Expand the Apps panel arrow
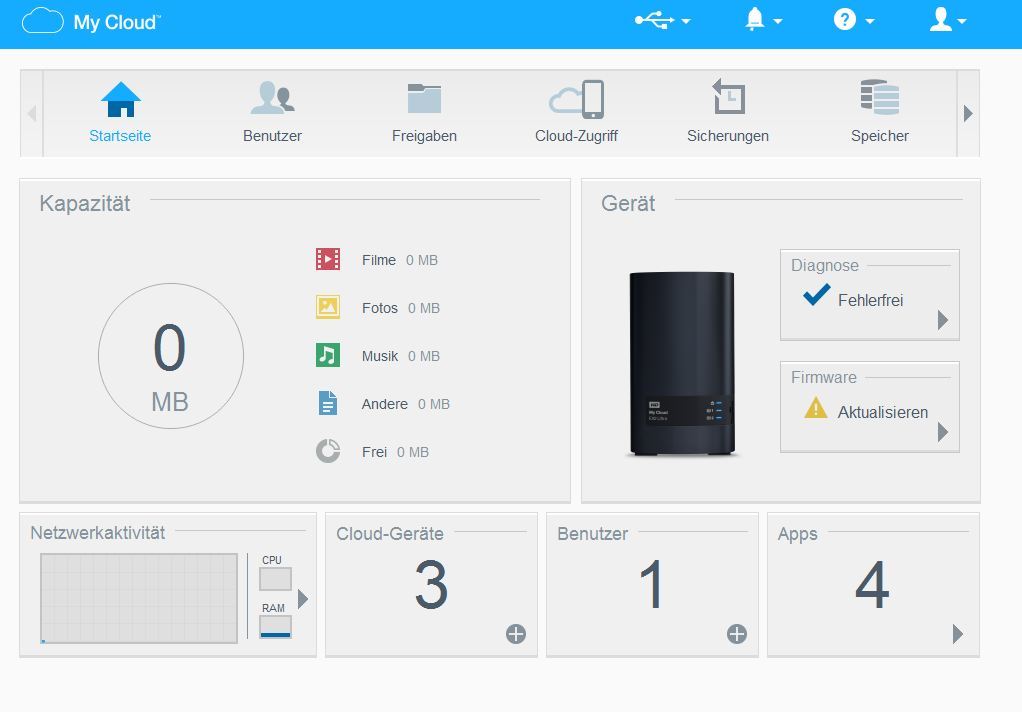The image size is (1022, 712). 957,634
